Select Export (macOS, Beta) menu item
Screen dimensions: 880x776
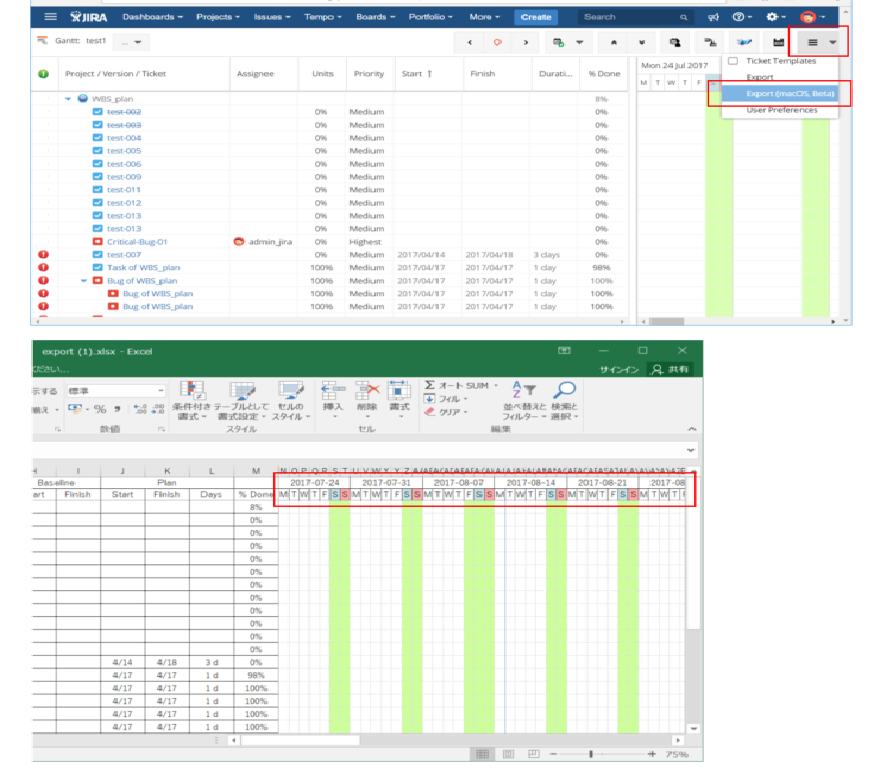[780, 94]
